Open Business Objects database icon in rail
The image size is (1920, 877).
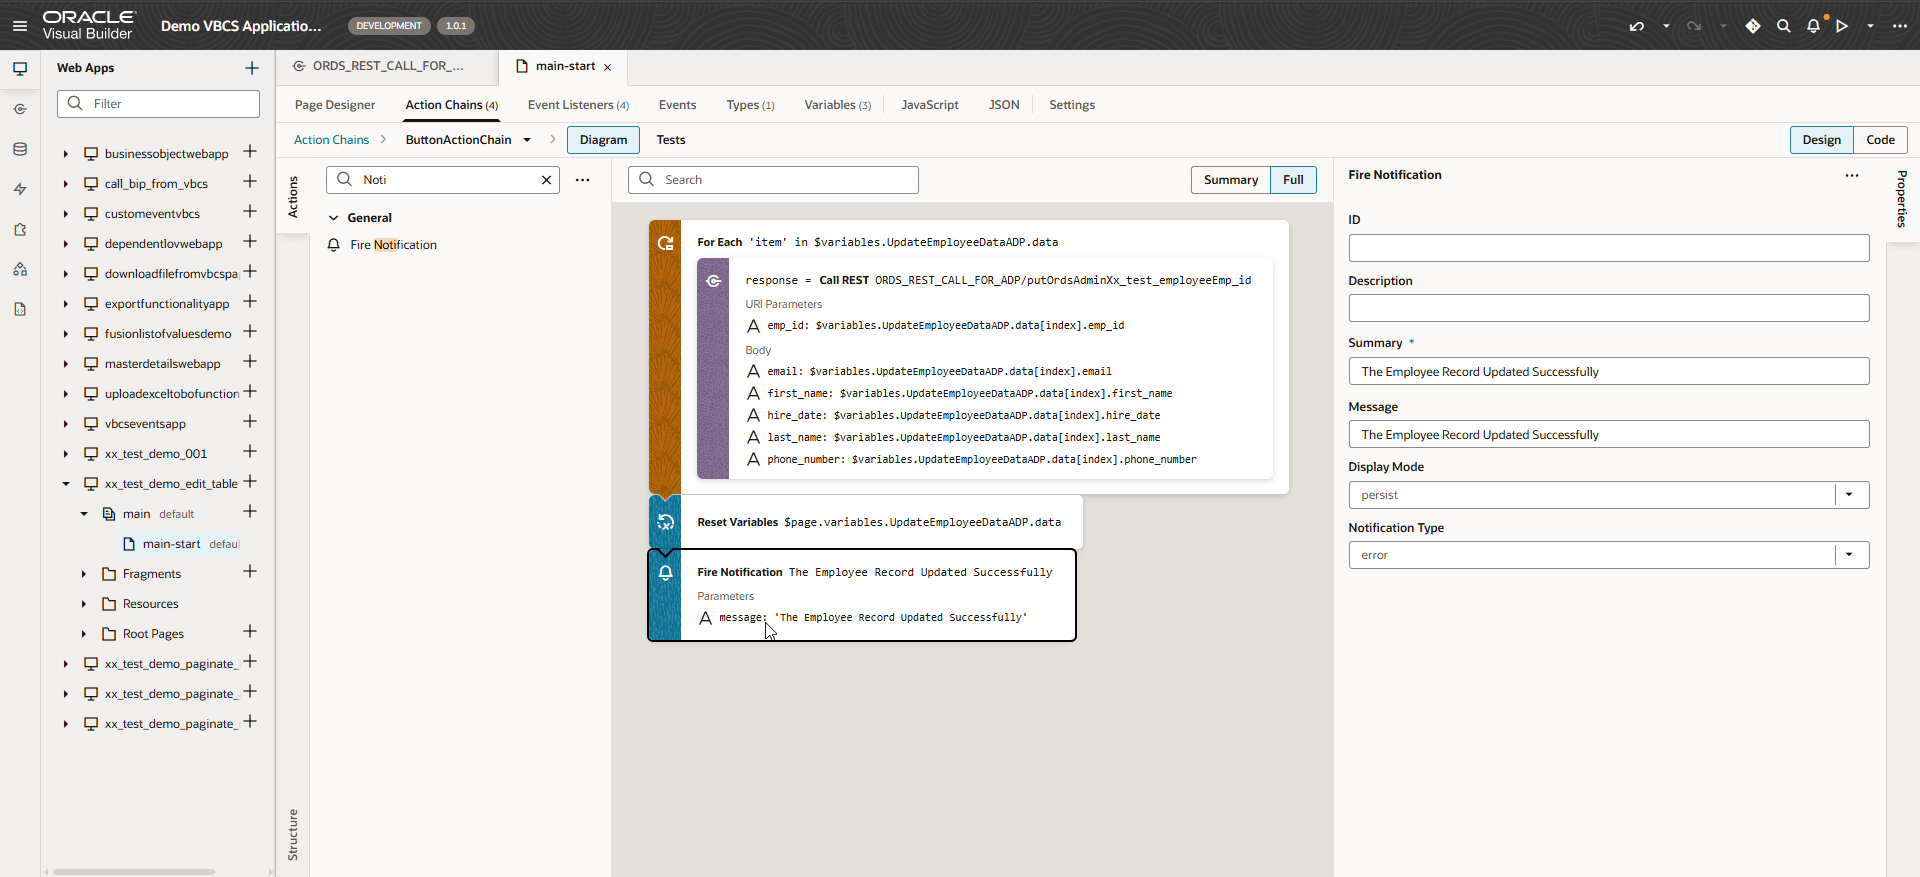click(20, 149)
